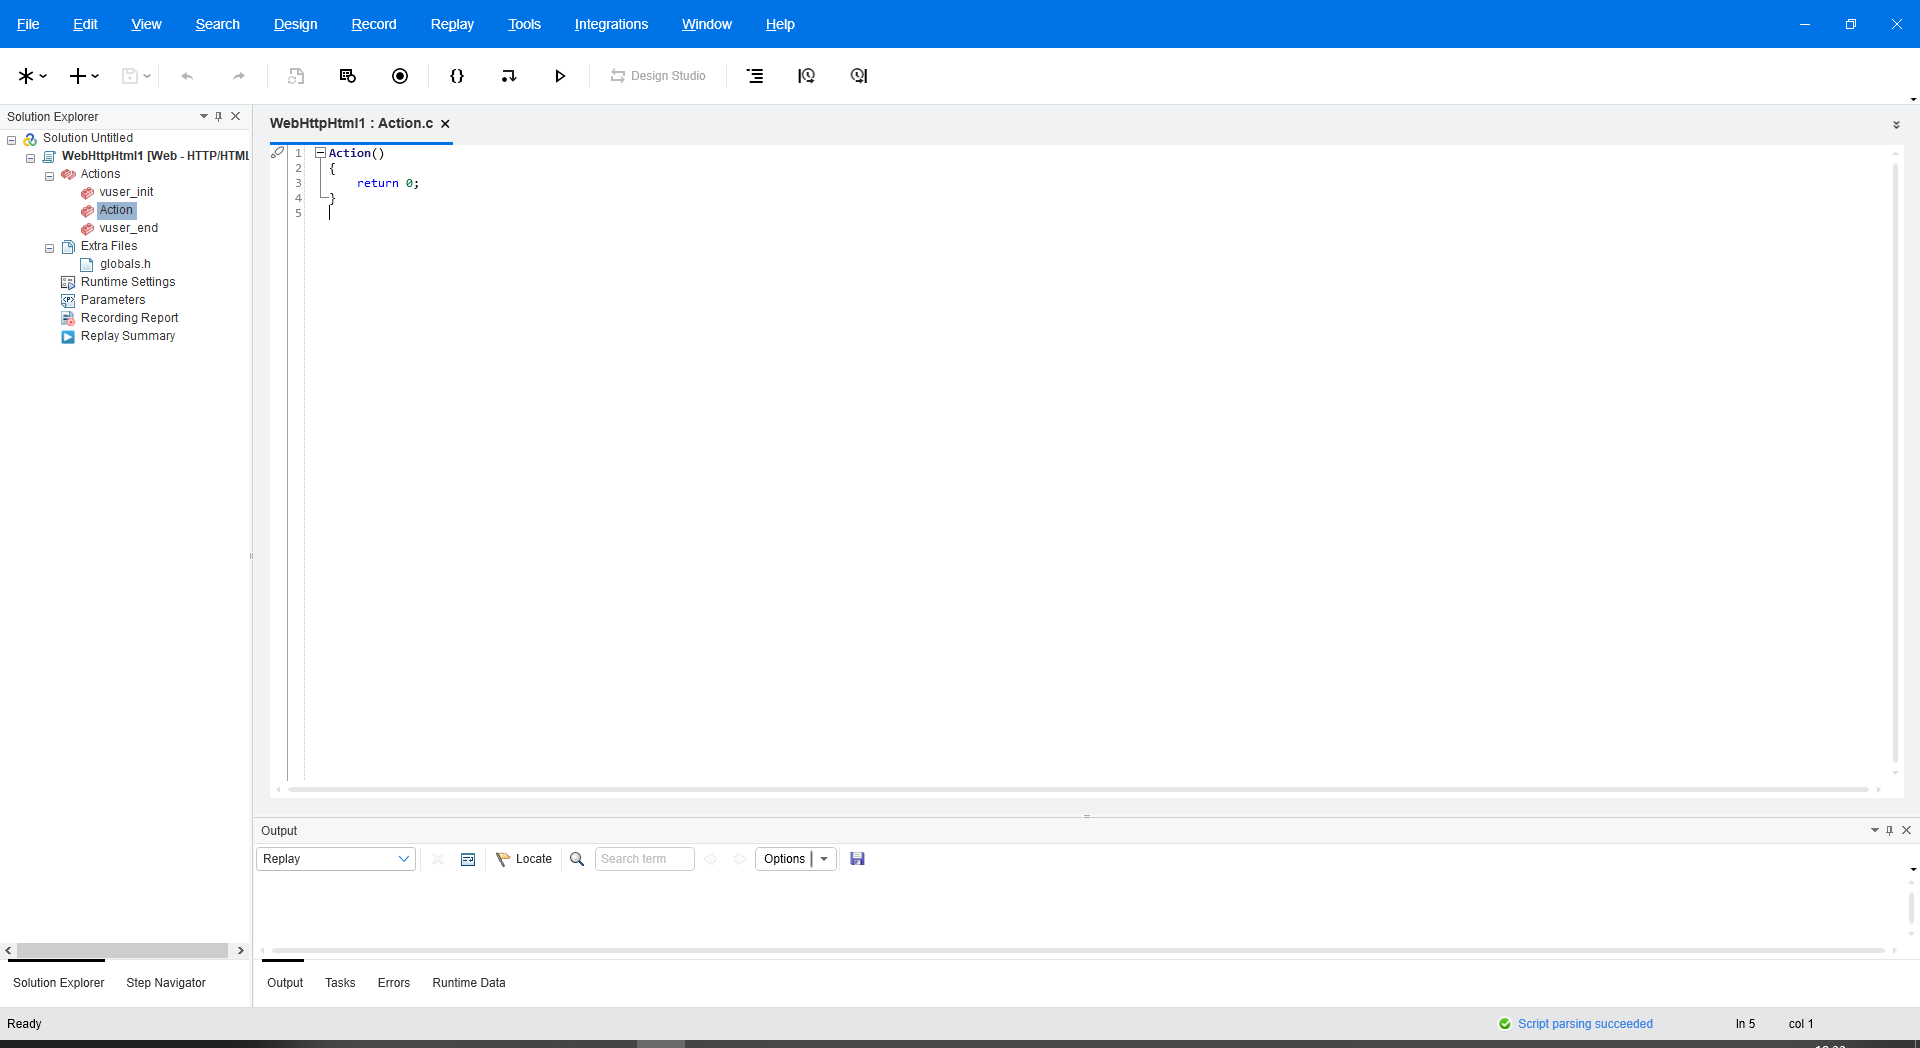Show the open documents list chevron

[1896, 125]
